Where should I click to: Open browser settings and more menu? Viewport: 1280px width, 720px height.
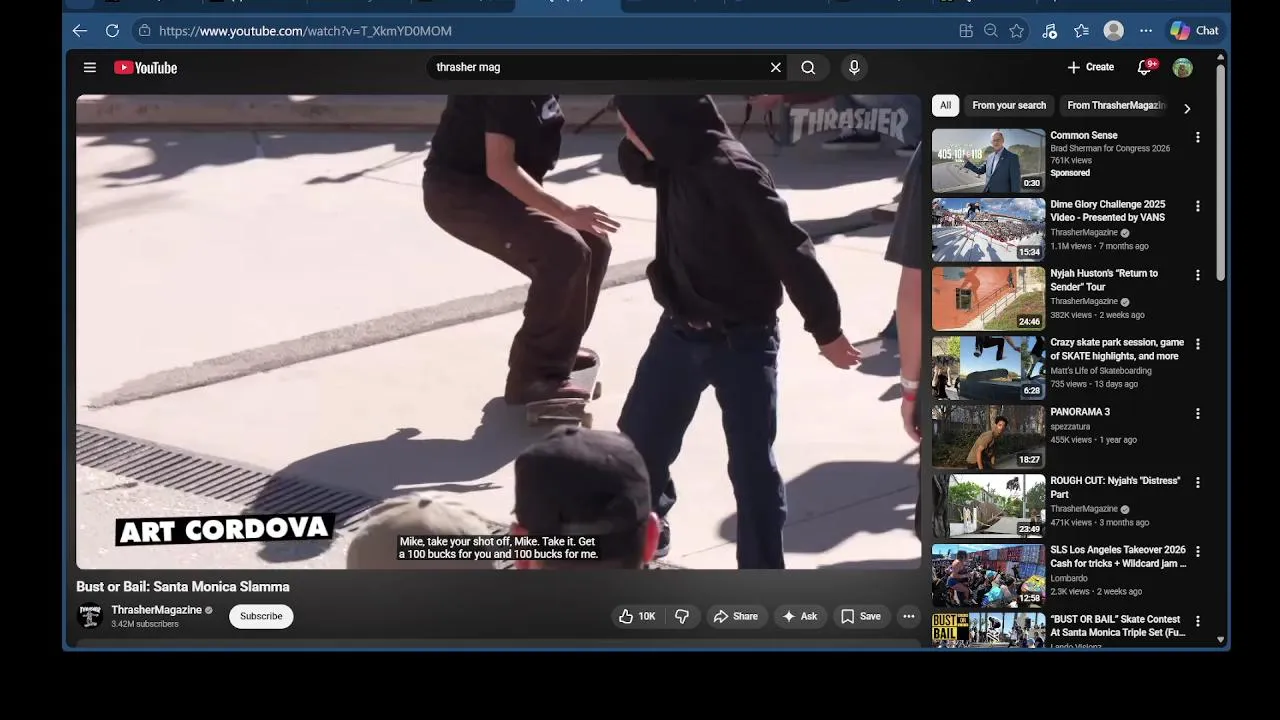[x=1146, y=31]
